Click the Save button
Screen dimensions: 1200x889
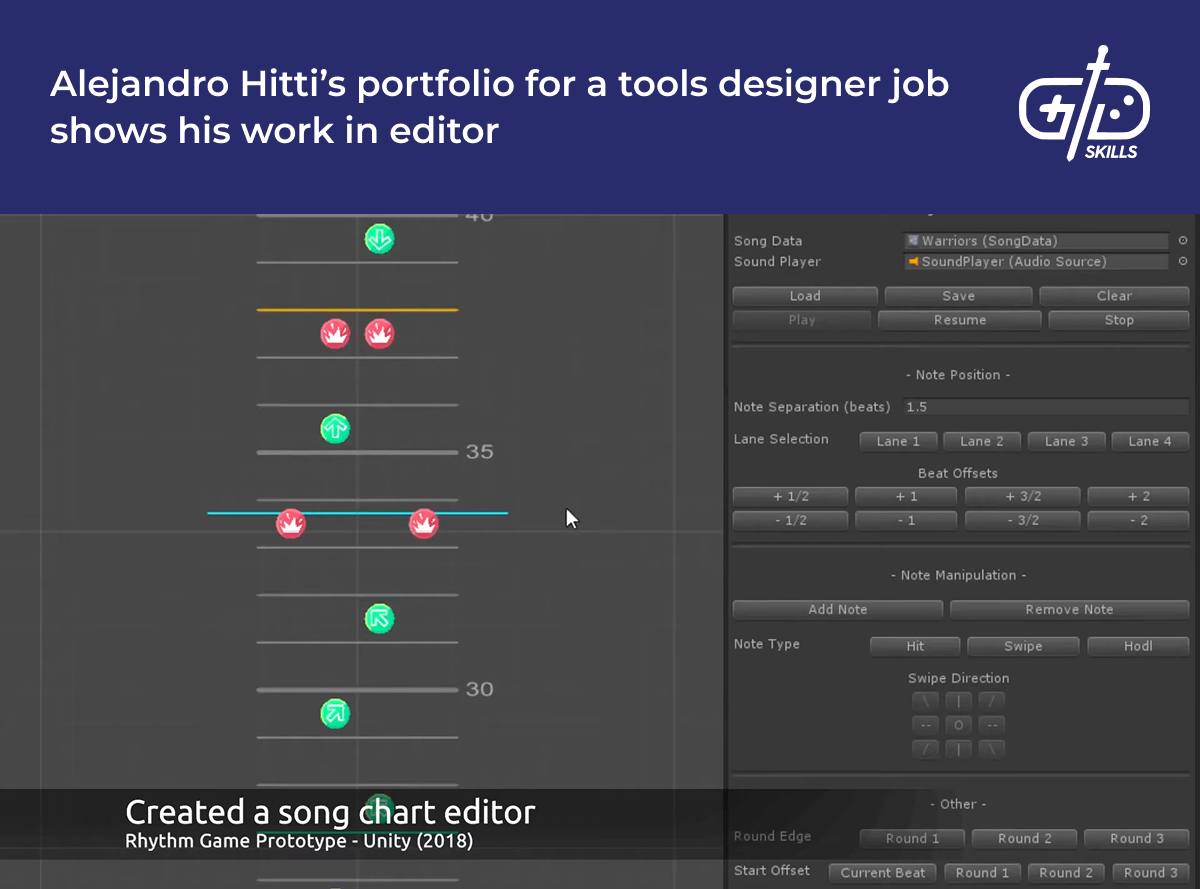[957, 295]
